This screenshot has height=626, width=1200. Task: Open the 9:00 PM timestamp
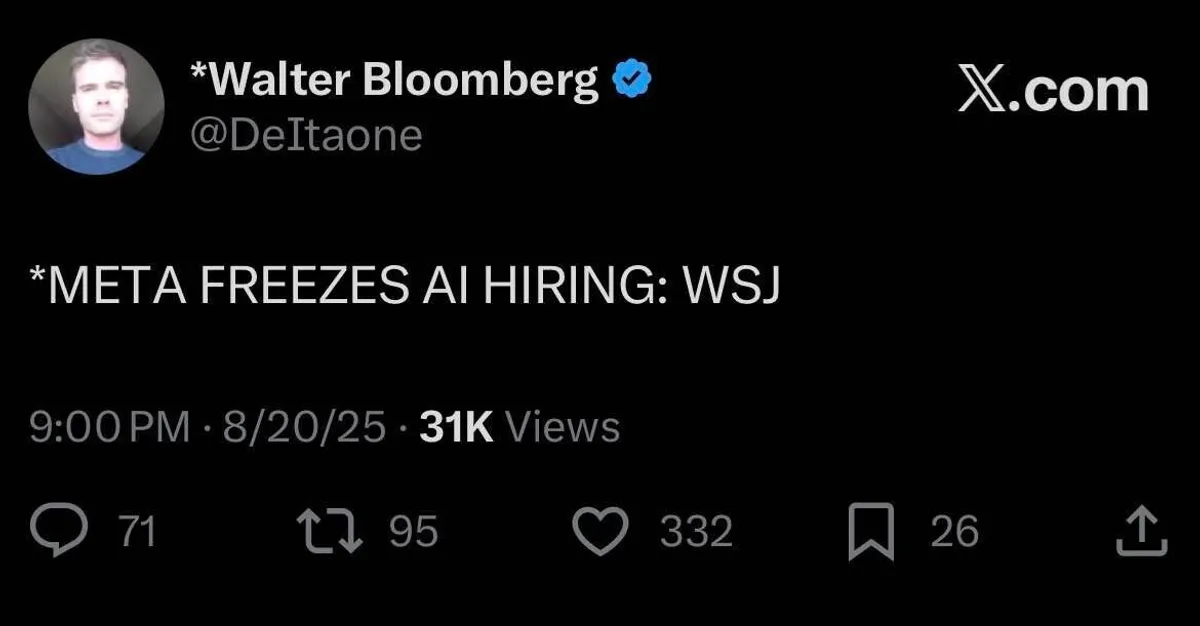109,428
